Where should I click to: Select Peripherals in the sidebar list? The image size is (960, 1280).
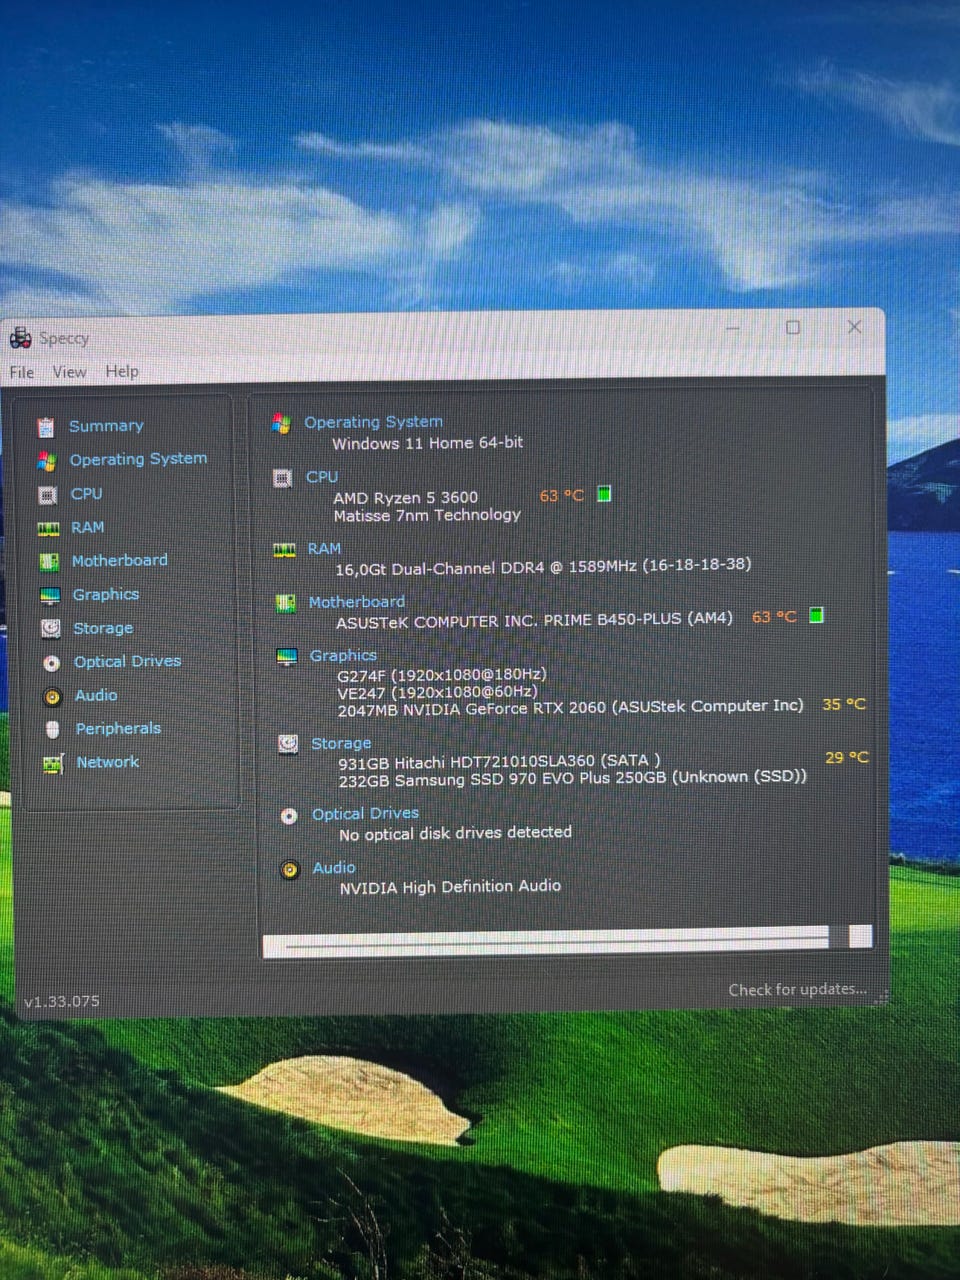[118, 728]
